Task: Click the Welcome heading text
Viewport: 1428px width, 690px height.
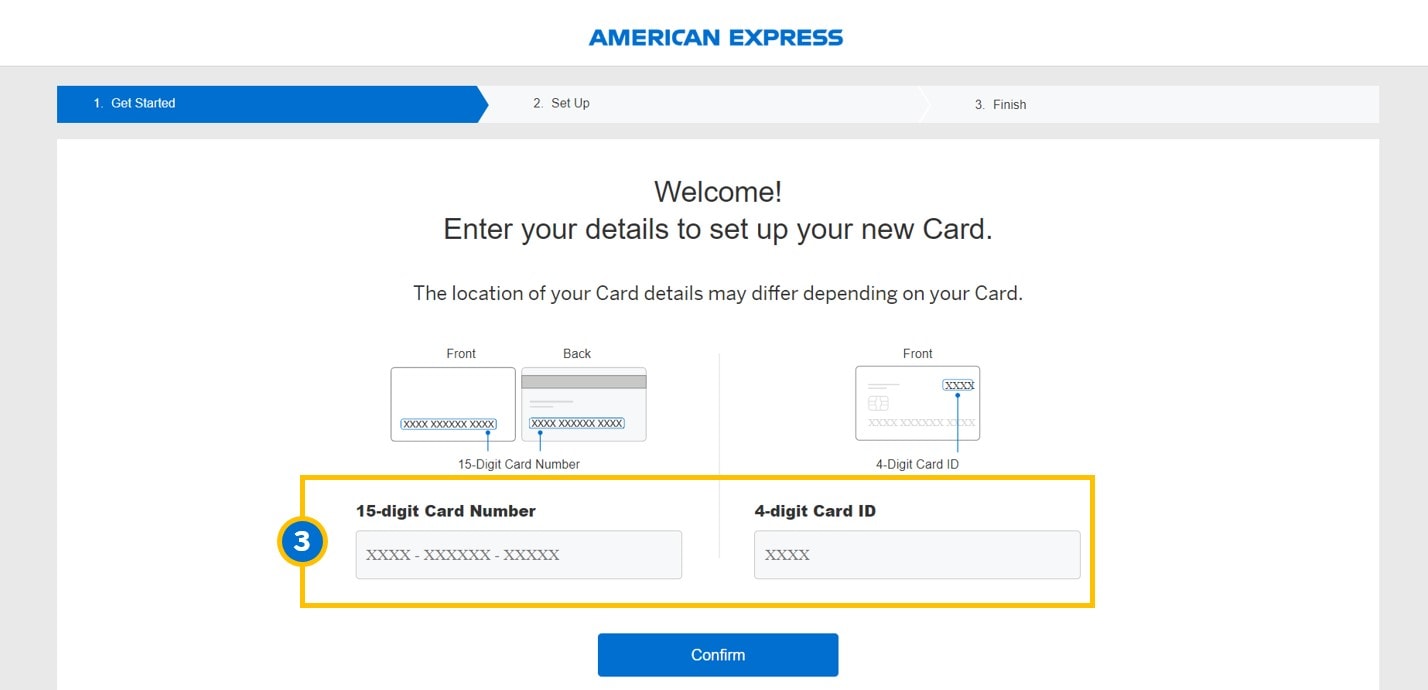Action: click(717, 191)
